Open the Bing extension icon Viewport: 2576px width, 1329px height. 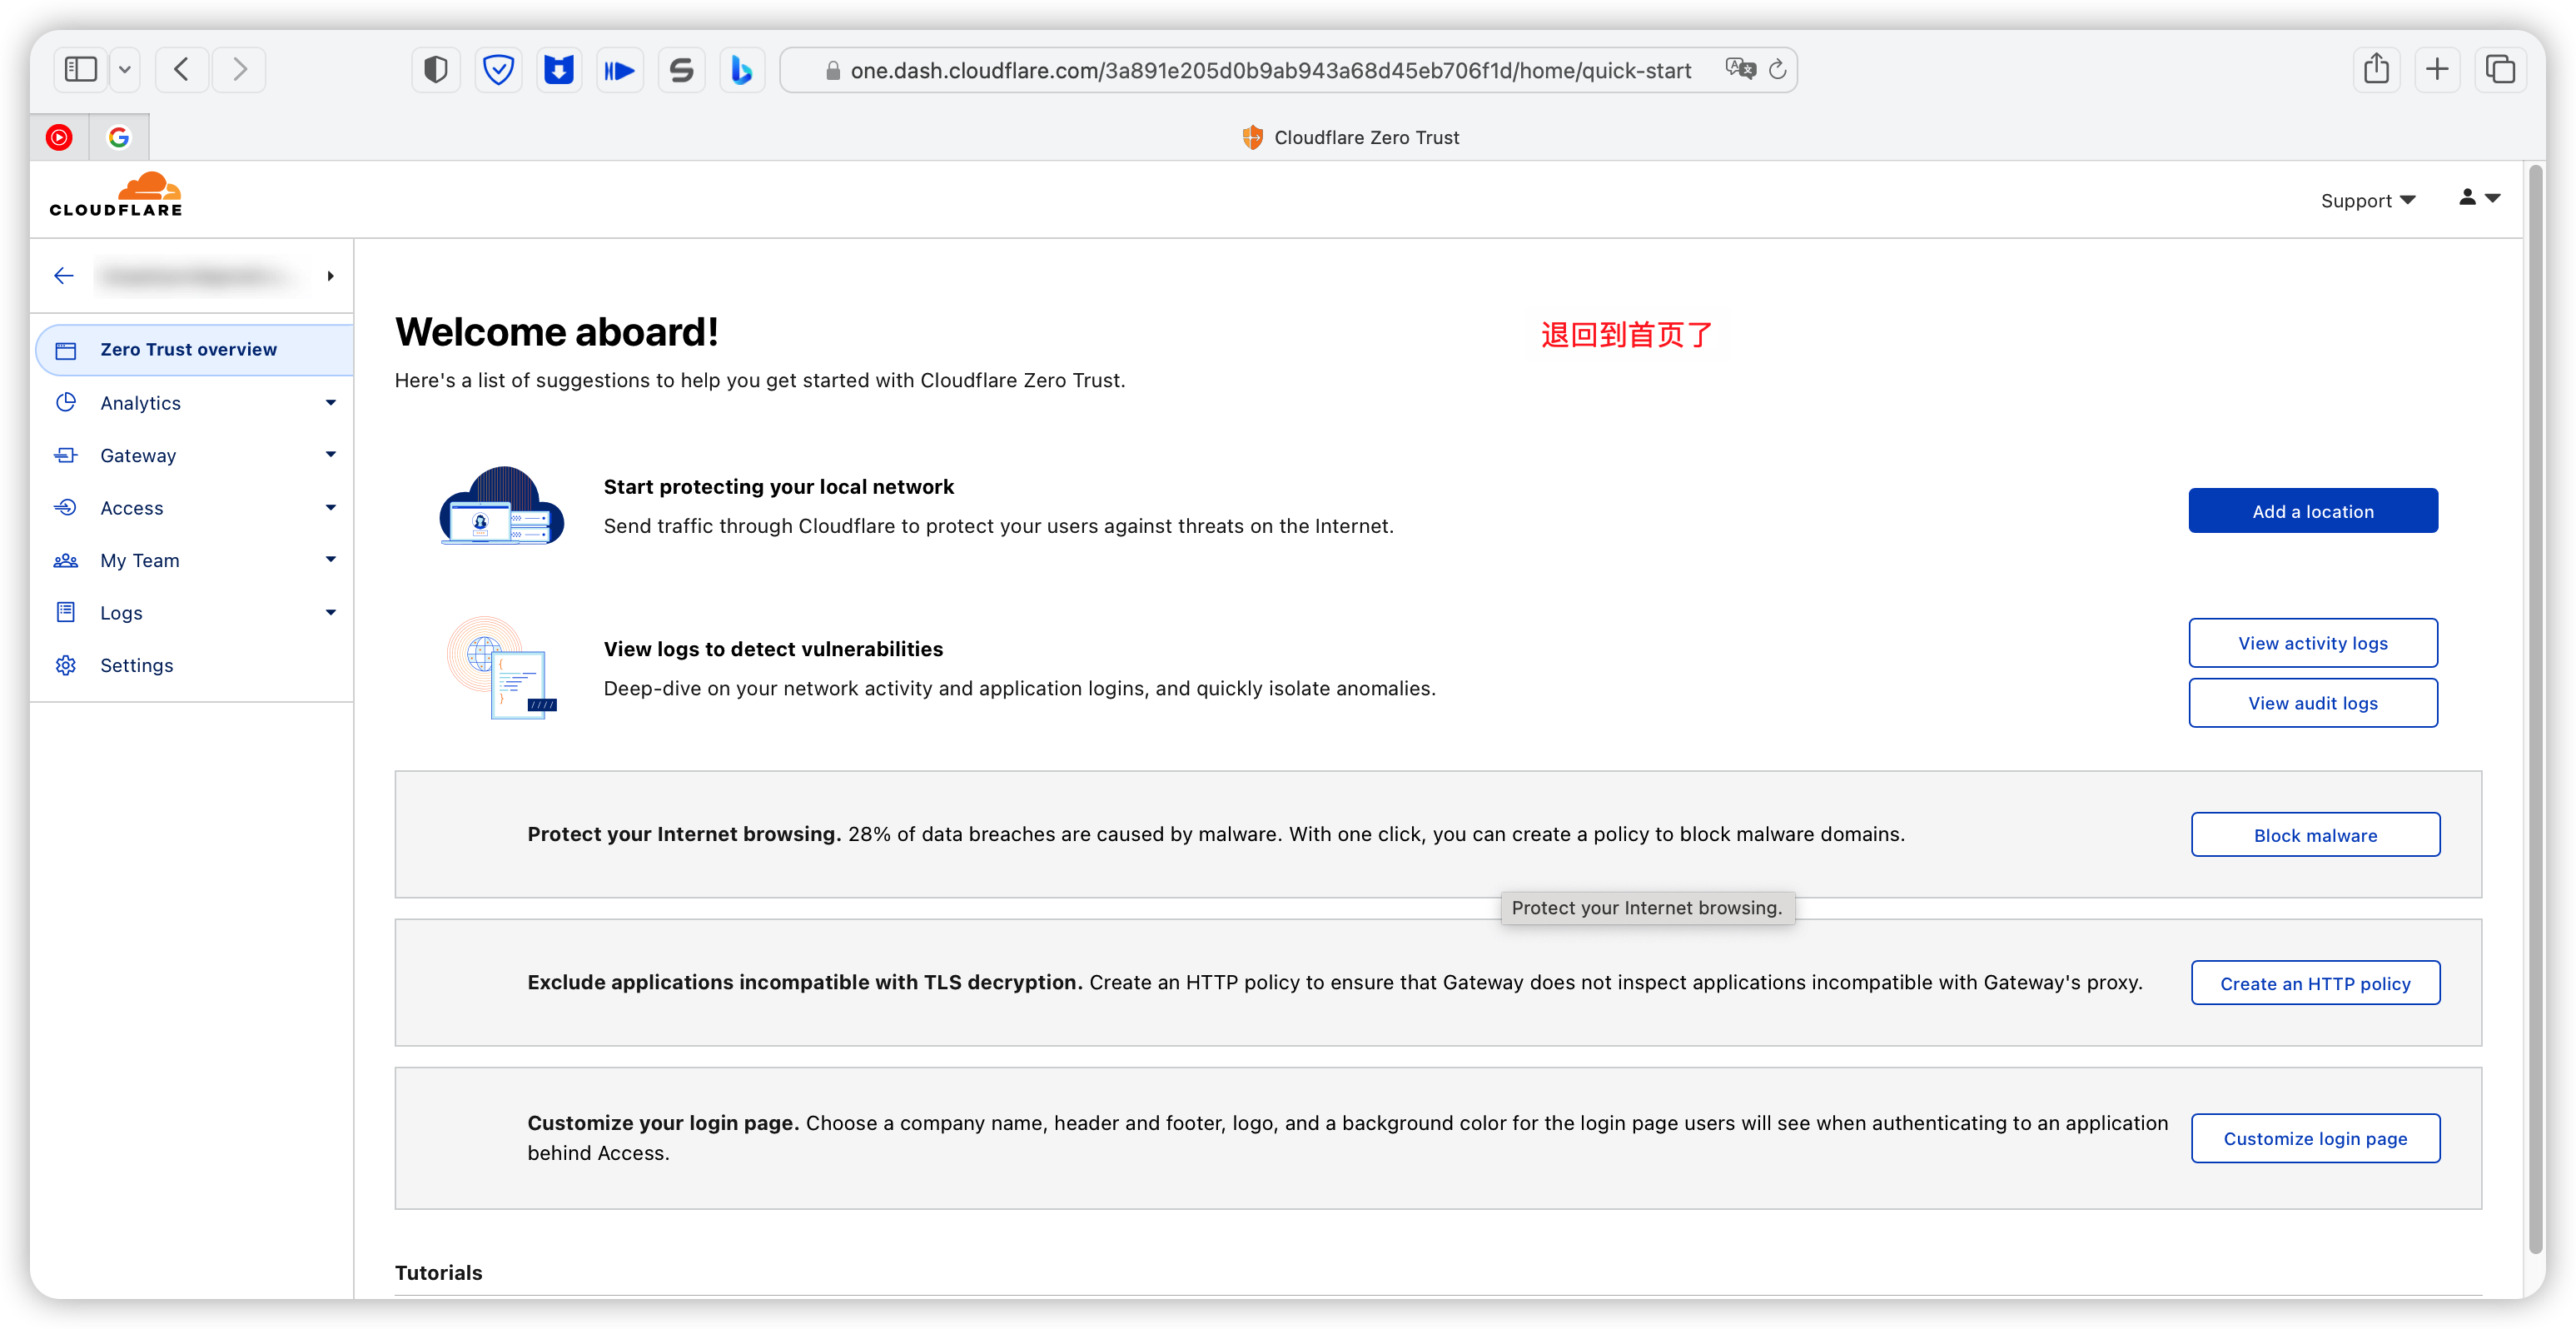741,70
